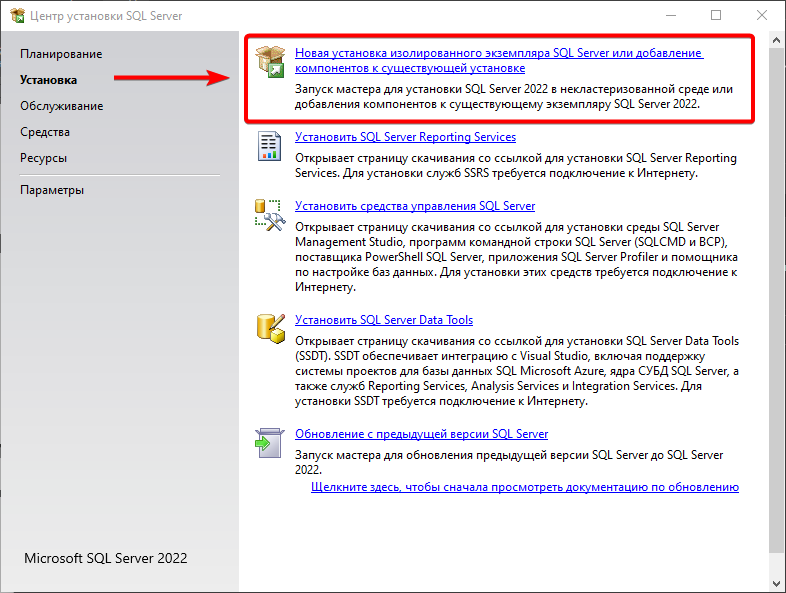Click the description text starting Запуск мастера для установки
The image size is (786, 593).
click(x=514, y=97)
